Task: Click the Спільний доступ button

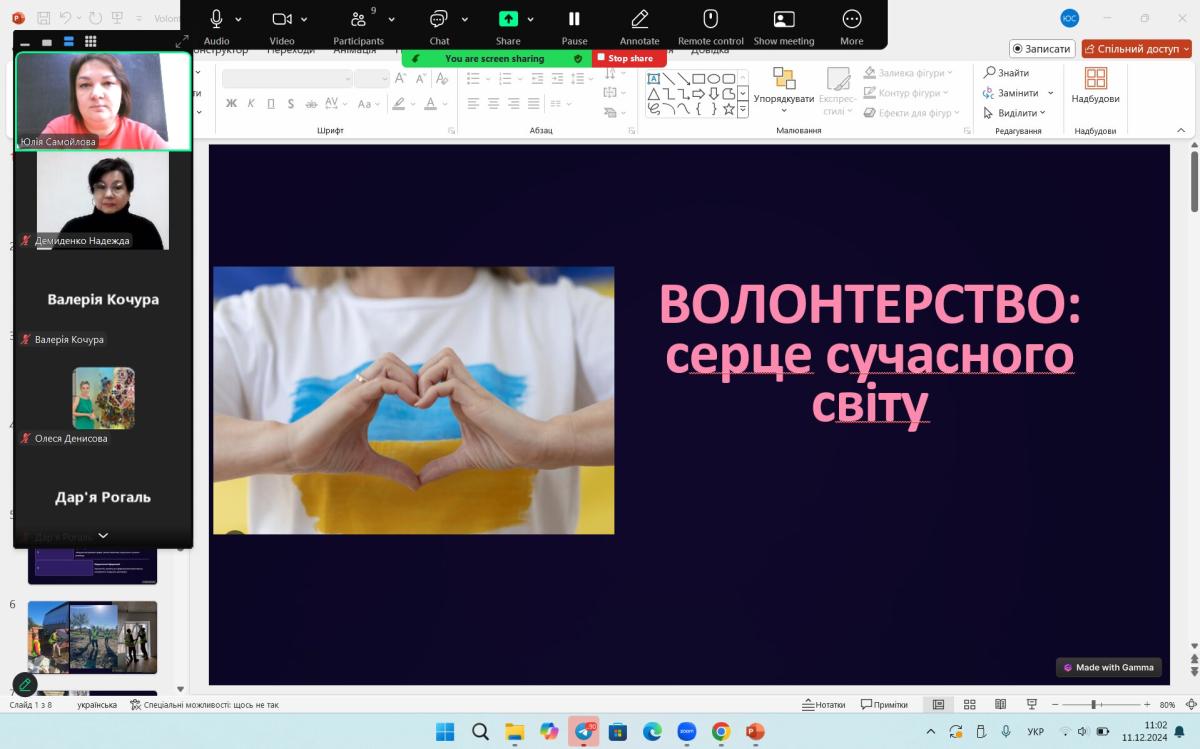Action: coord(1136,48)
